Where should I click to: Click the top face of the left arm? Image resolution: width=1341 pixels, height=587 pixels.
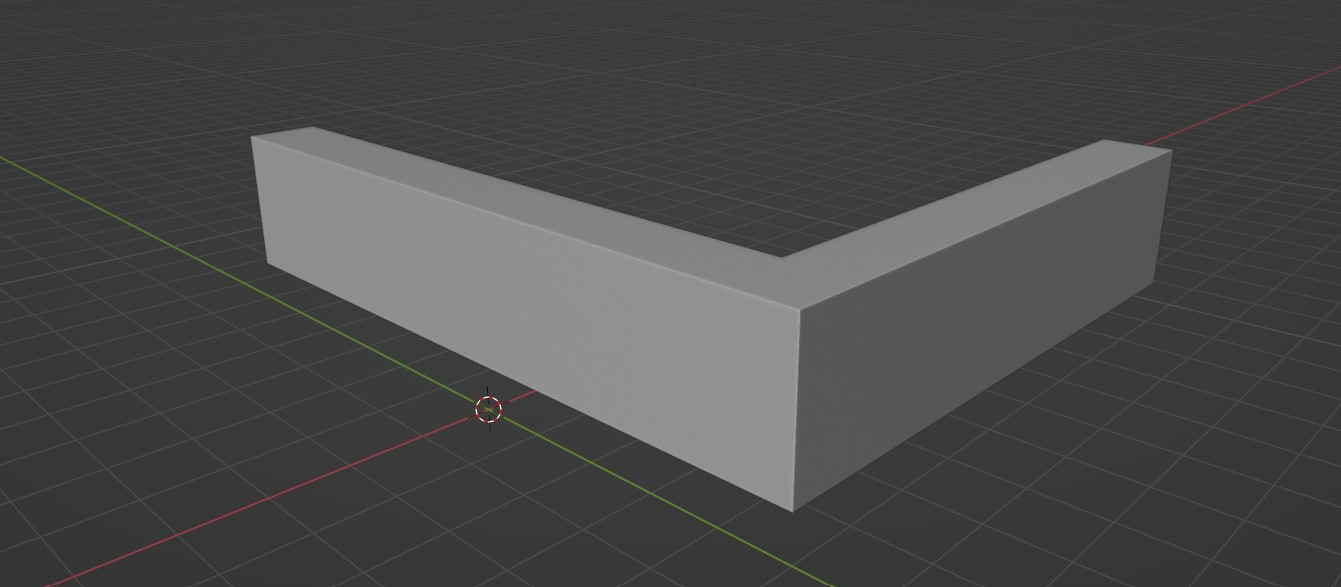pyautogui.click(x=520, y=200)
